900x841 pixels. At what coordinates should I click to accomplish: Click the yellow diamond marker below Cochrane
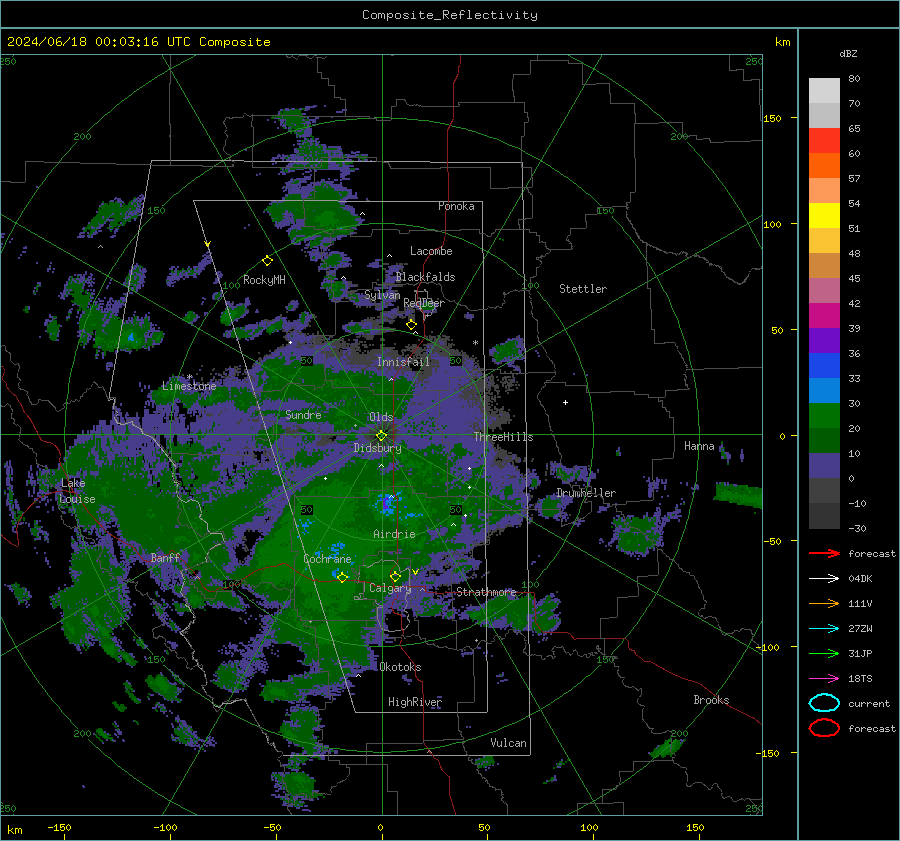342,577
